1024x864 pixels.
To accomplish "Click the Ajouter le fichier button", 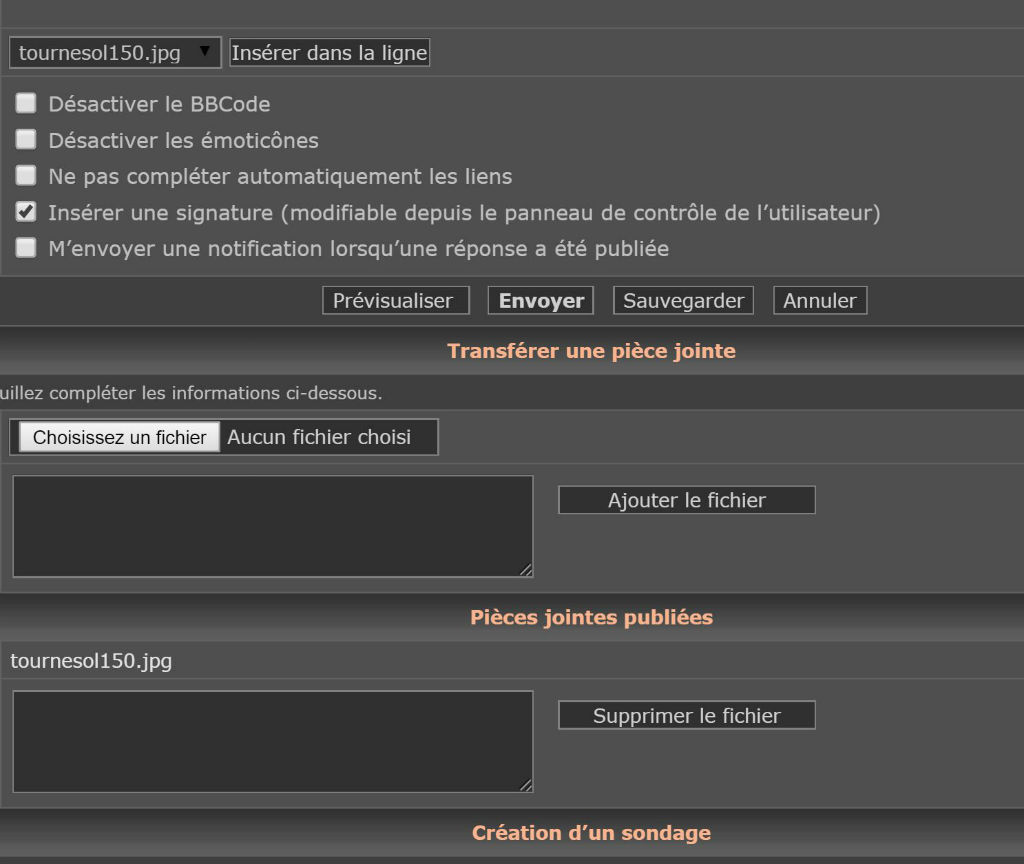I will [x=686, y=500].
